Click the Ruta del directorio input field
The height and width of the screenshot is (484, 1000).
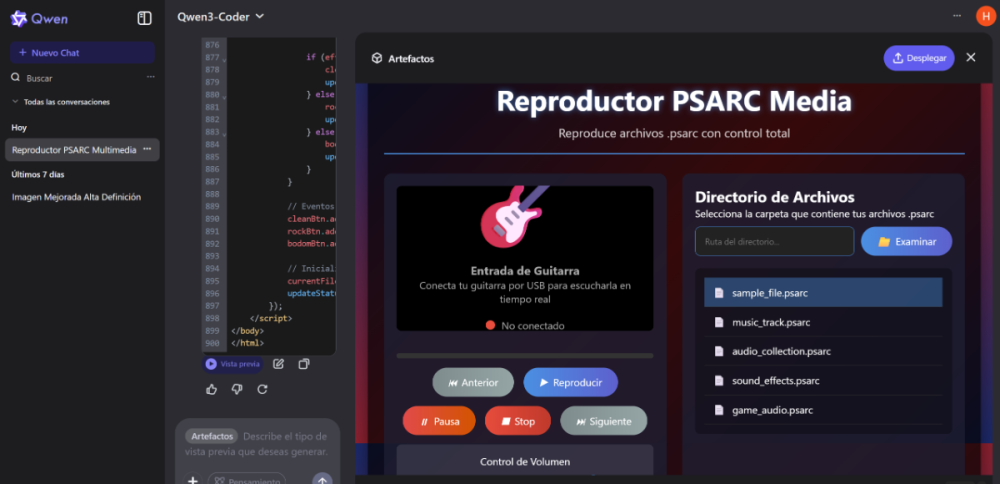point(774,241)
